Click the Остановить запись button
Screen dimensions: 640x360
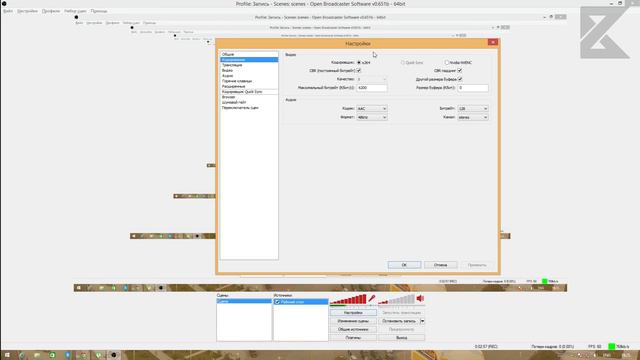click(399, 321)
